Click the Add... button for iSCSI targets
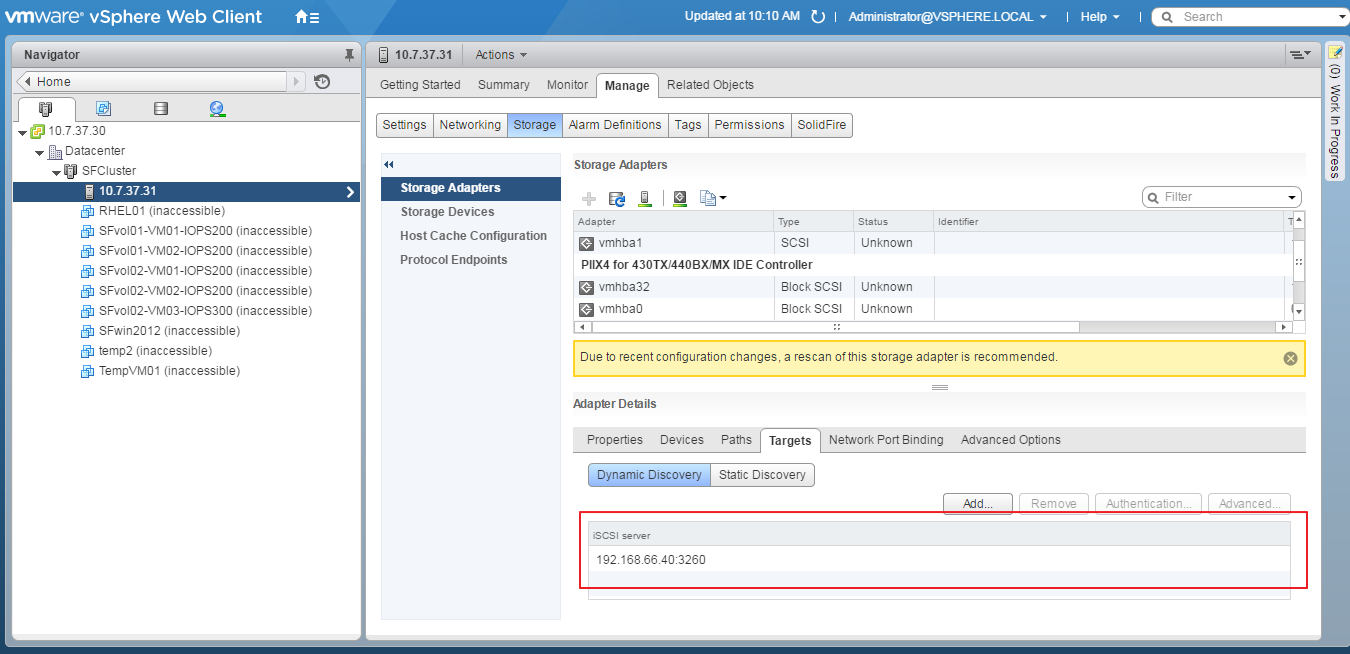The height and width of the screenshot is (654, 1350). click(978, 504)
